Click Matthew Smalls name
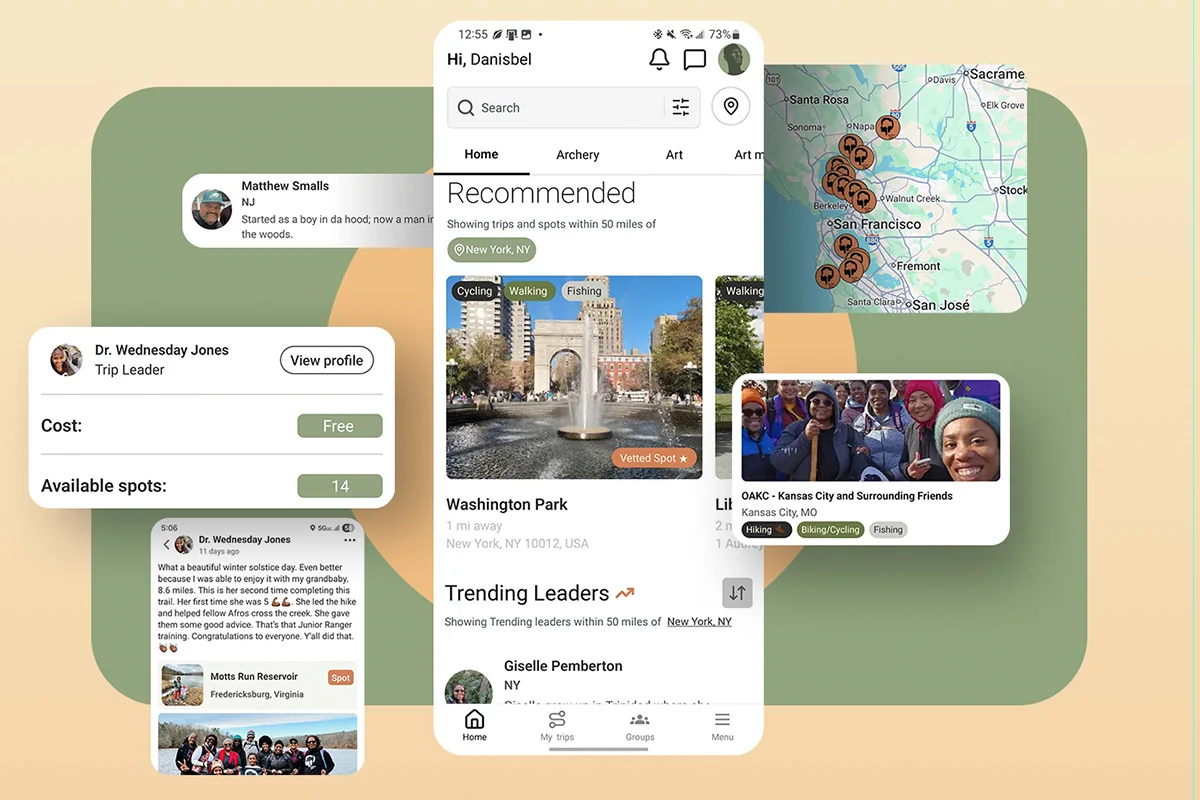This screenshot has width=1200, height=800. (x=285, y=186)
